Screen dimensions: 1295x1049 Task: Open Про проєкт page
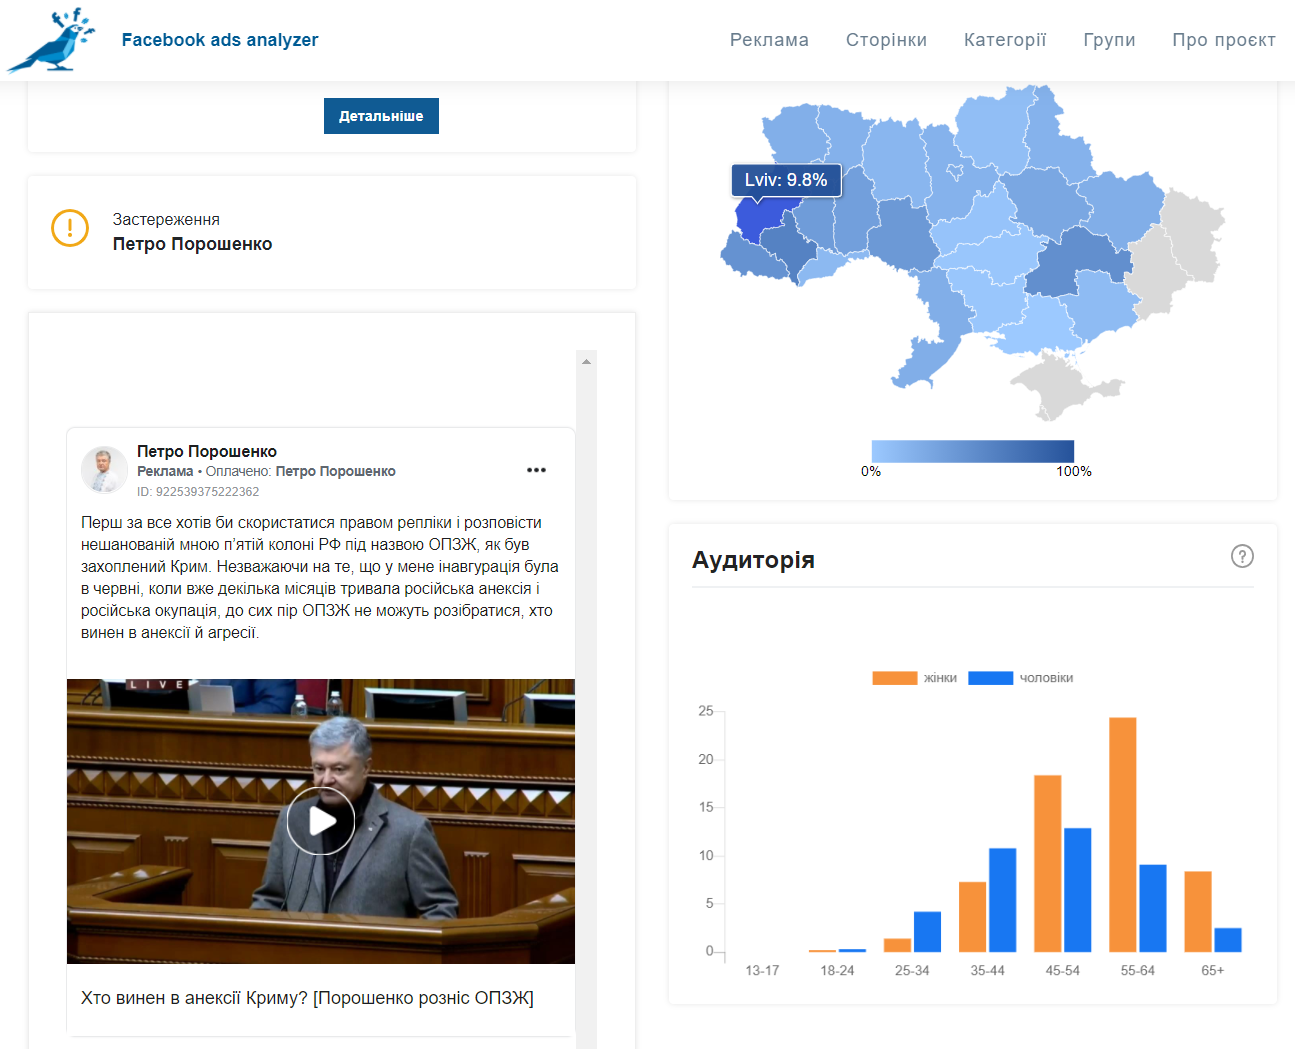[x=1224, y=40]
